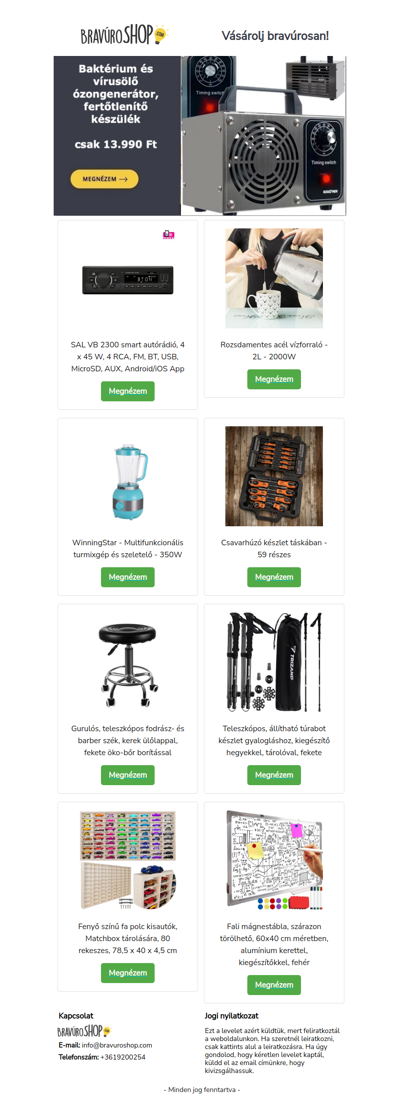Click Megnézem under the SAL VB 2300 autórádió
This screenshot has height=1119, width=400.
click(128, 391)
